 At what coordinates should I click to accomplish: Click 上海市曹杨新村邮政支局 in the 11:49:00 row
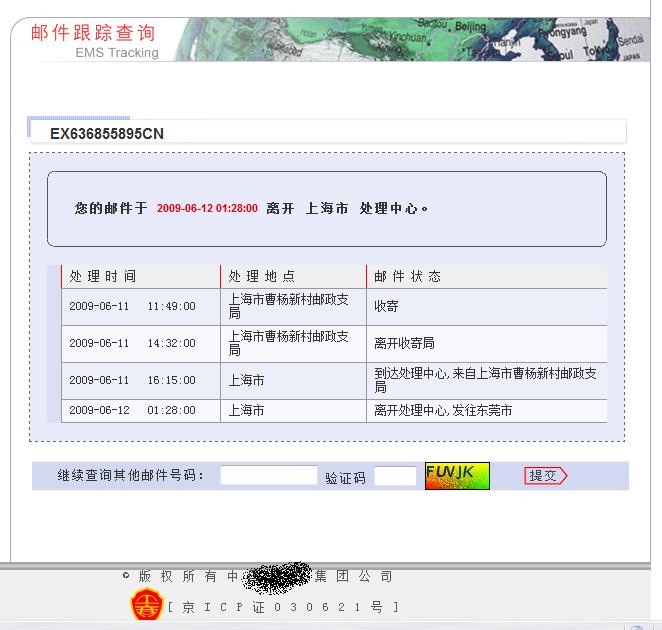point(293,307)
